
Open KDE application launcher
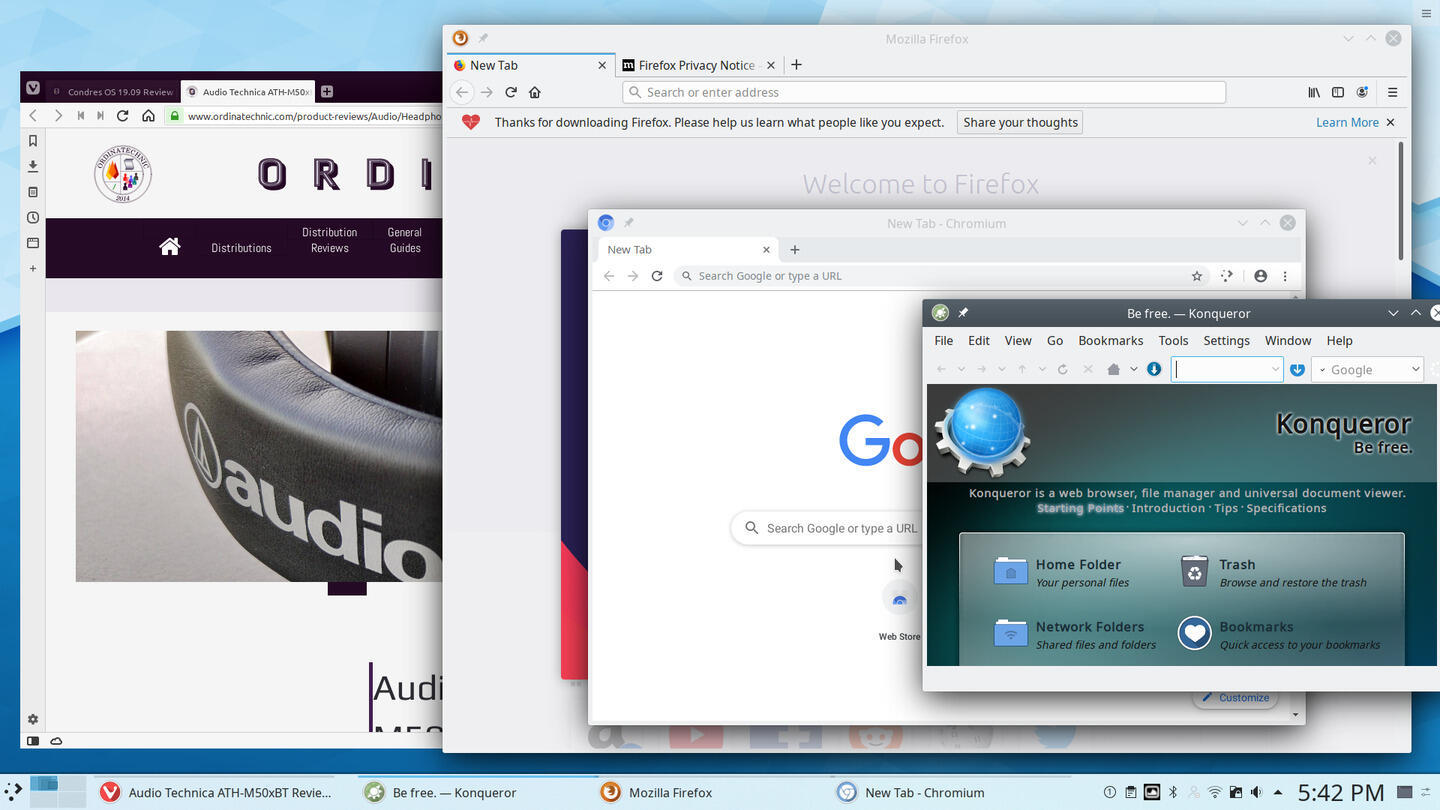point(13,792)
